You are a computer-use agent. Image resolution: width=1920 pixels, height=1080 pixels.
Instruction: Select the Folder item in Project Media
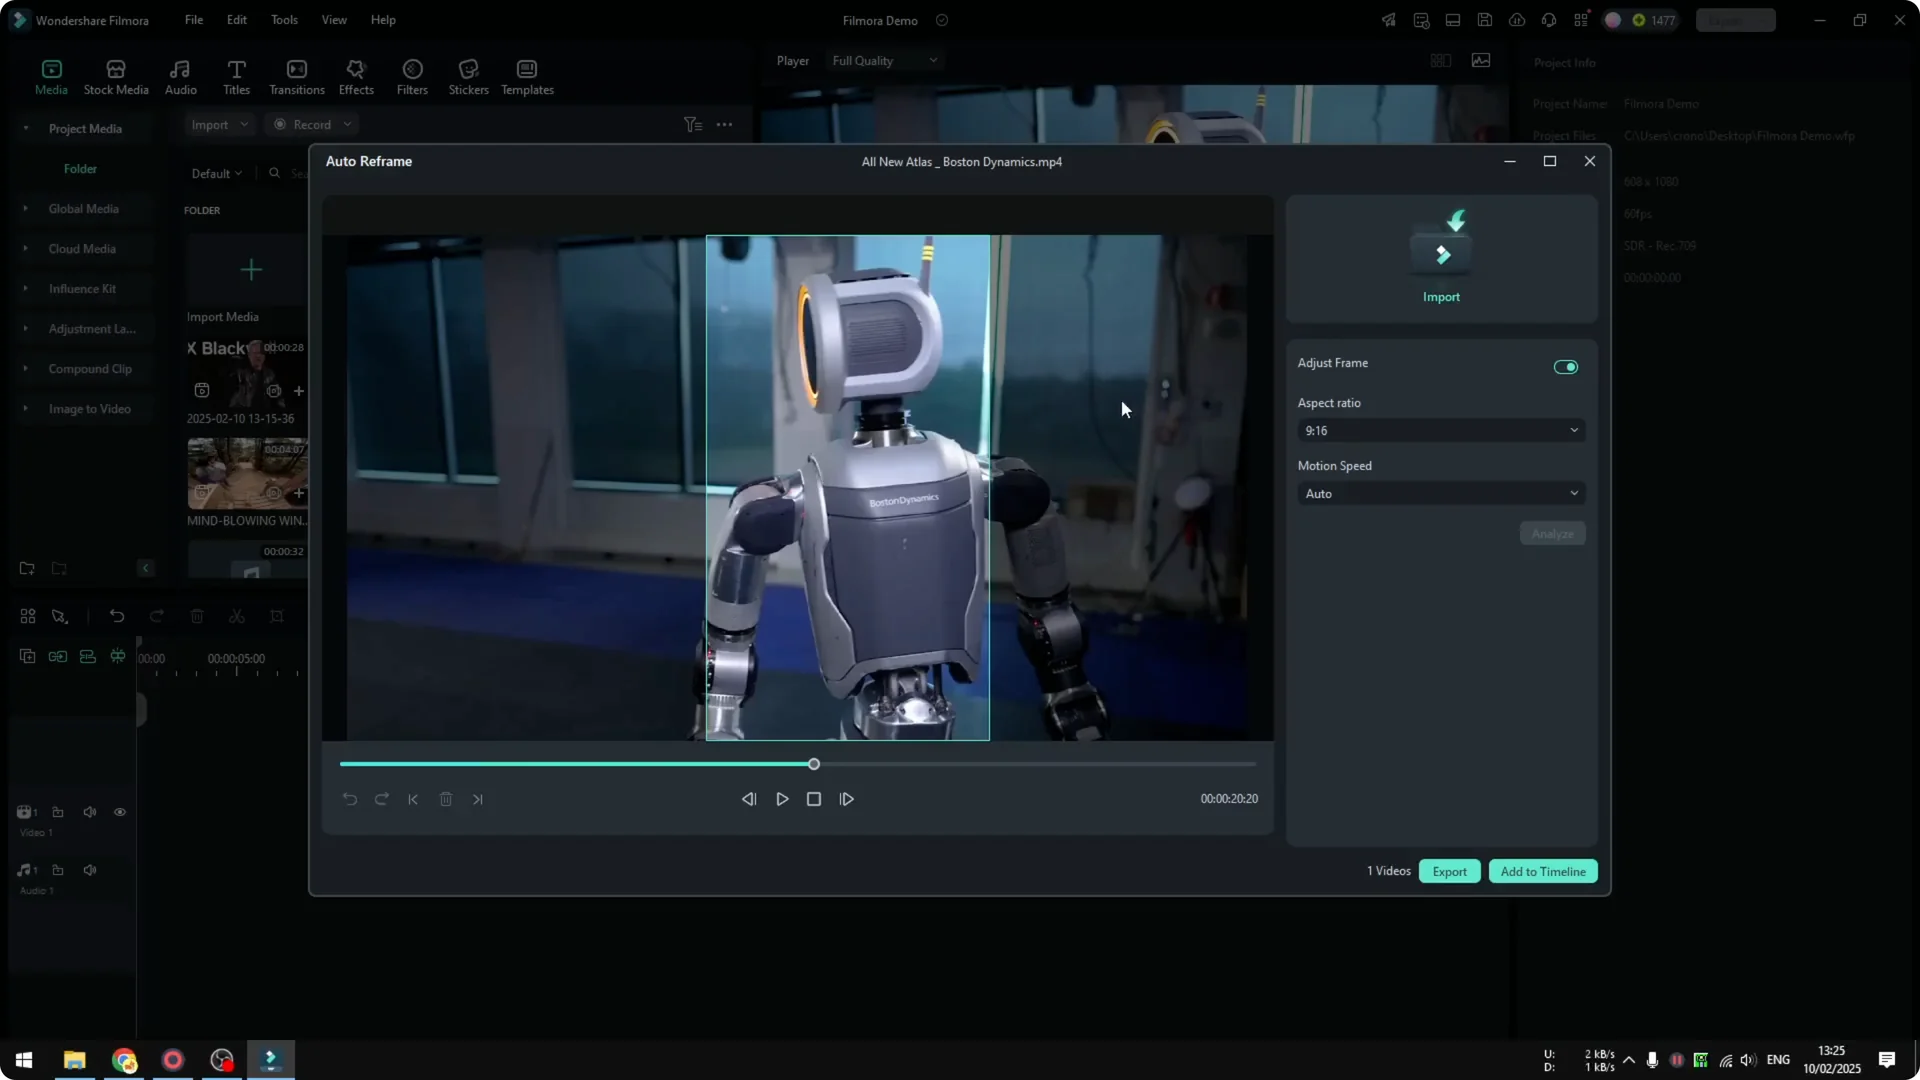[x=80, y=169]
